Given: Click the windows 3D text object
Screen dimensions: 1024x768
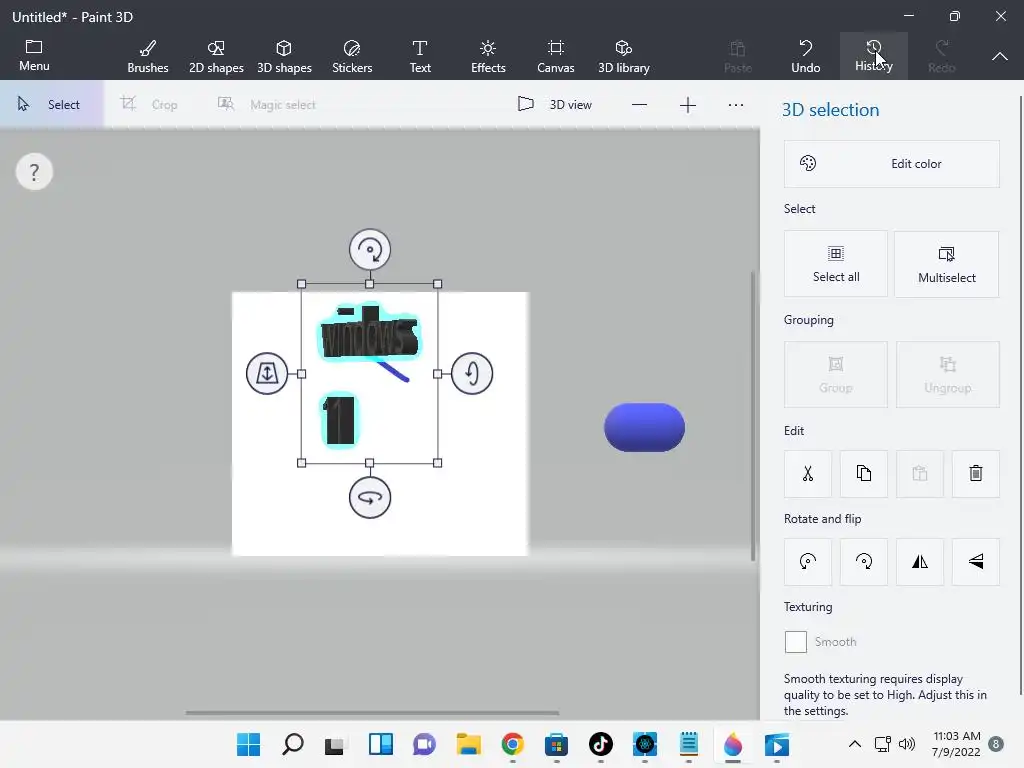Looking at the screenshot, I should [369, 334].
